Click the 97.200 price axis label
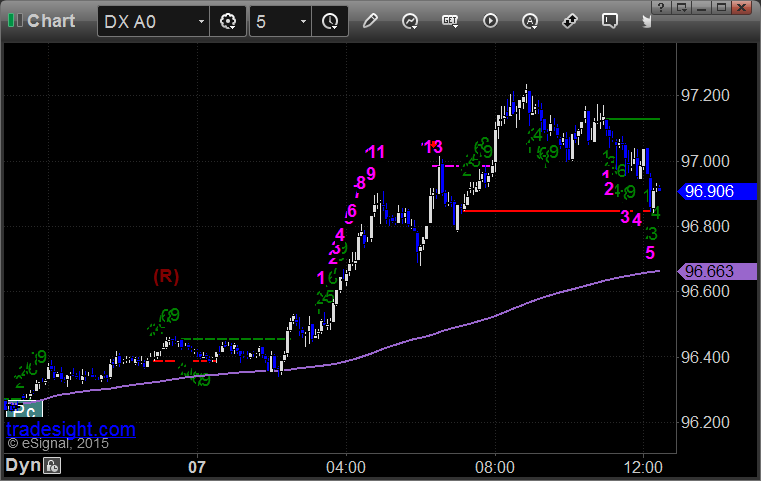The width and height of the screenshot is (761, 481). 705,96
